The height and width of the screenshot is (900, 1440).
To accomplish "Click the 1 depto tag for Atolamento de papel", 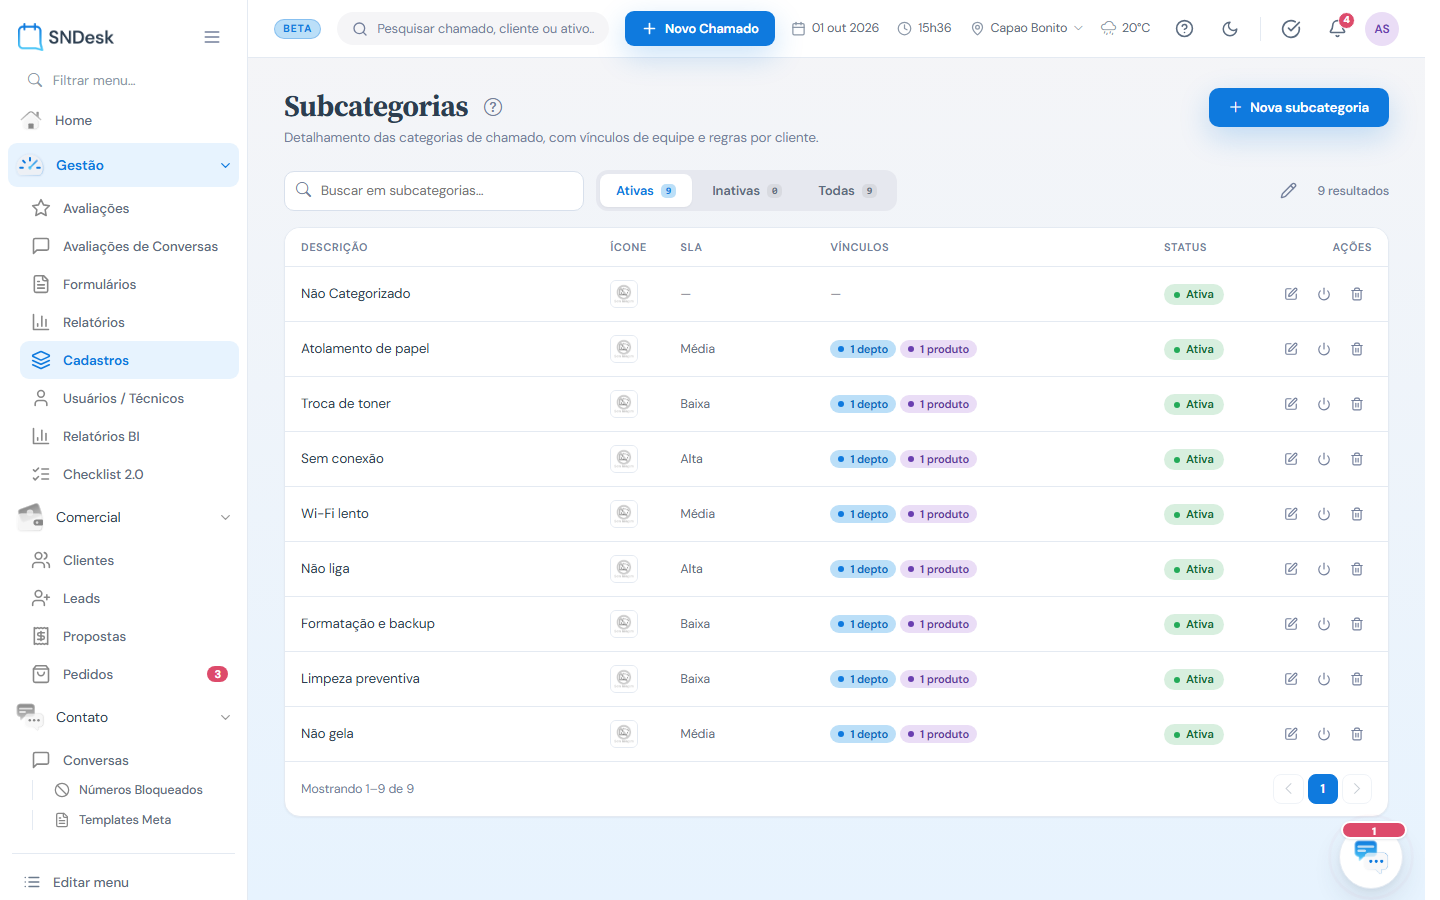I will 863,349.
